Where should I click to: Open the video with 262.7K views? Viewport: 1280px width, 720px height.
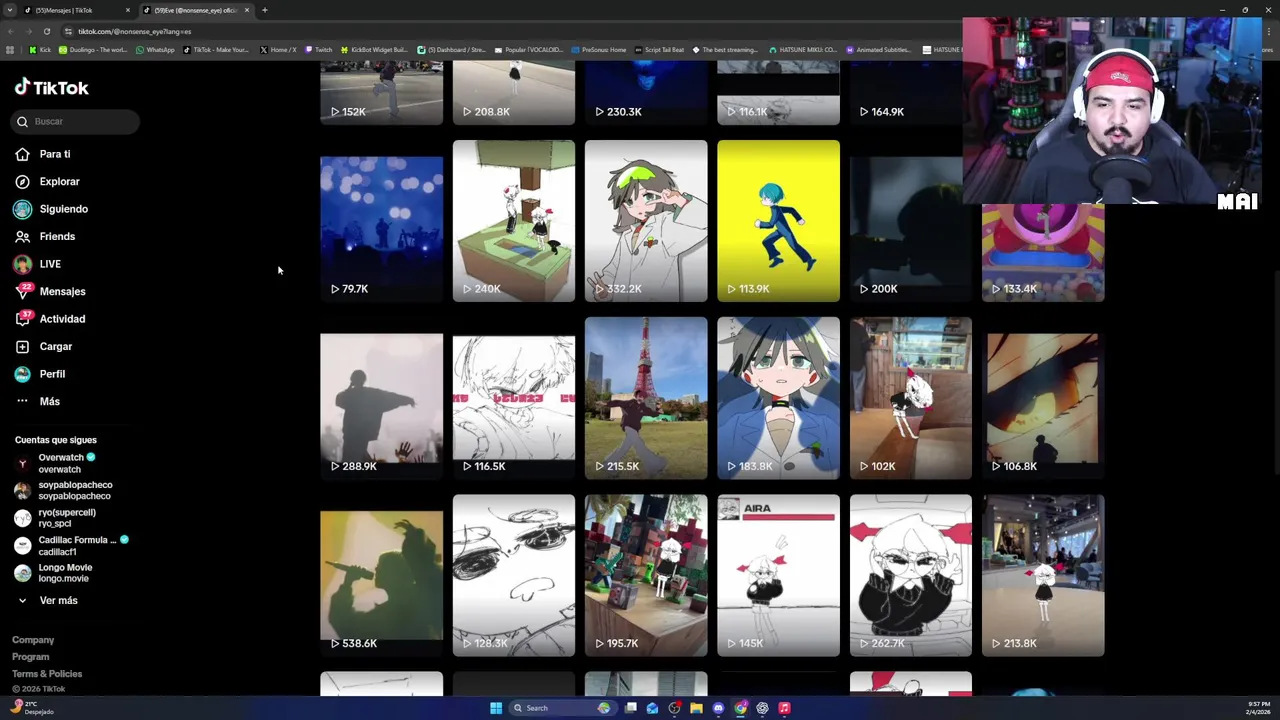point(910,575)
